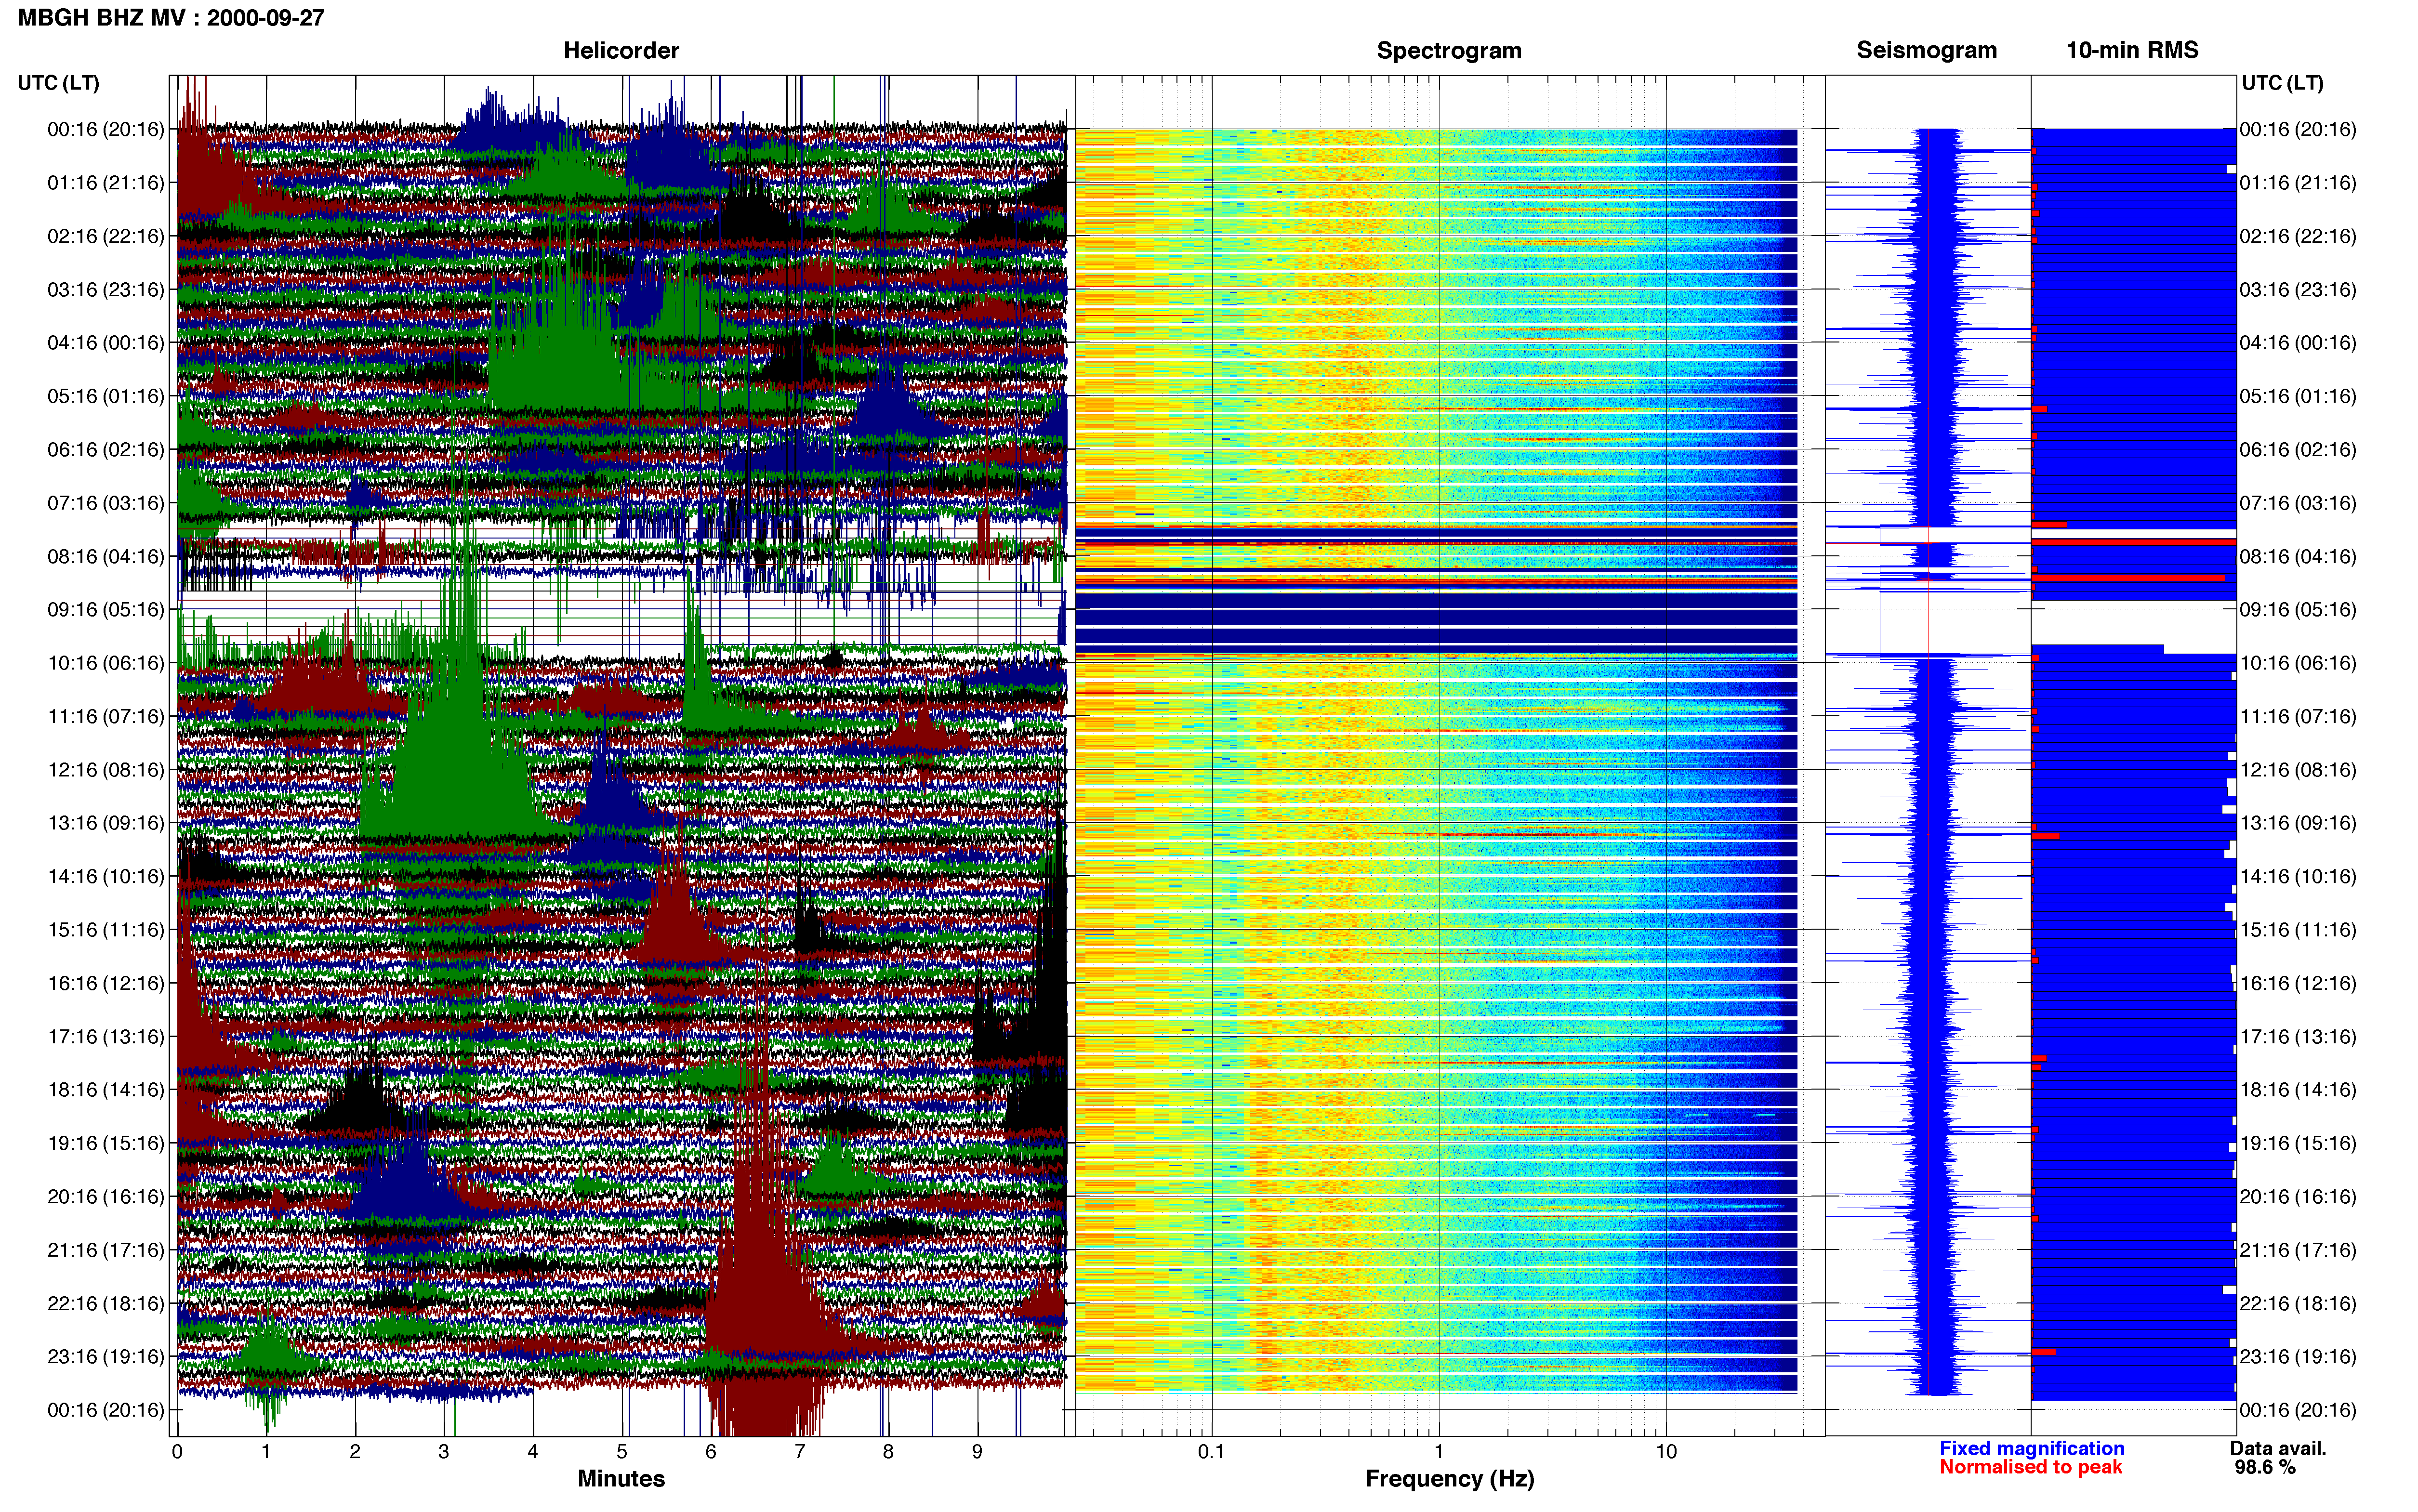Image resolution: width=2418 pixels, height=1512 pixels.
Task: Click the left time label '16:16 (12:16)'
Action: [106, 983]
